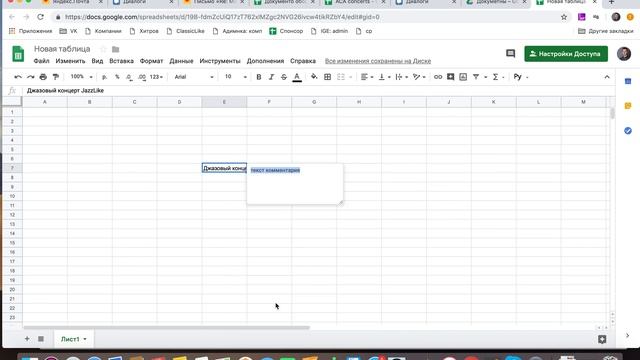Open input tools Ру dropdown
Image resolution: width=640 pixels, height=360 pixels.
[x=521, y=77]
